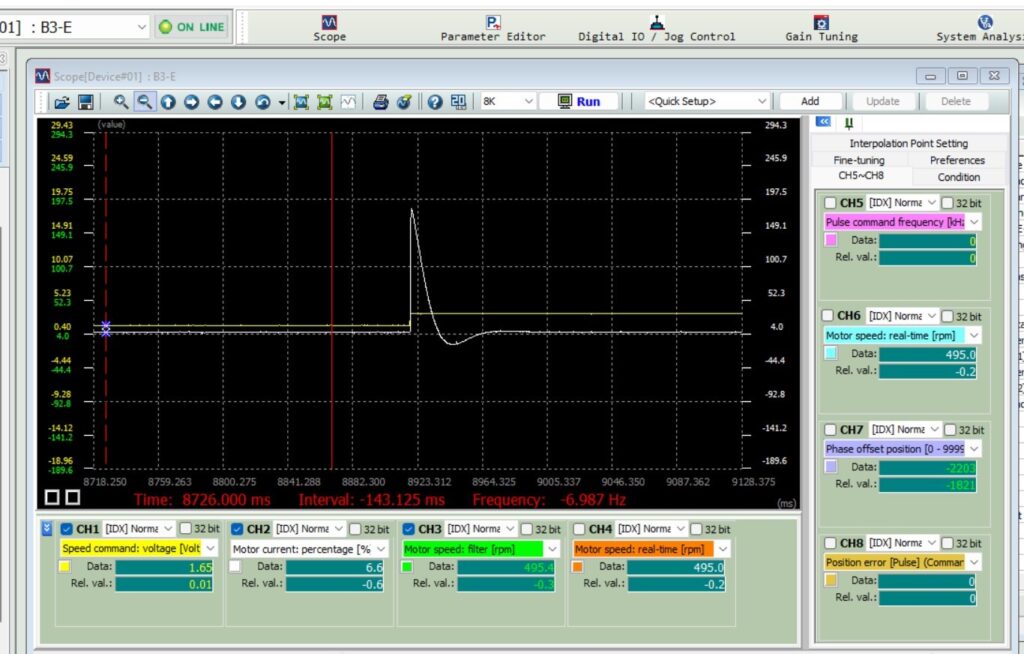Pan waveform right with the right arrow icon
The height and width of the screenshot is (654, 1024).
tap(191, 101)
